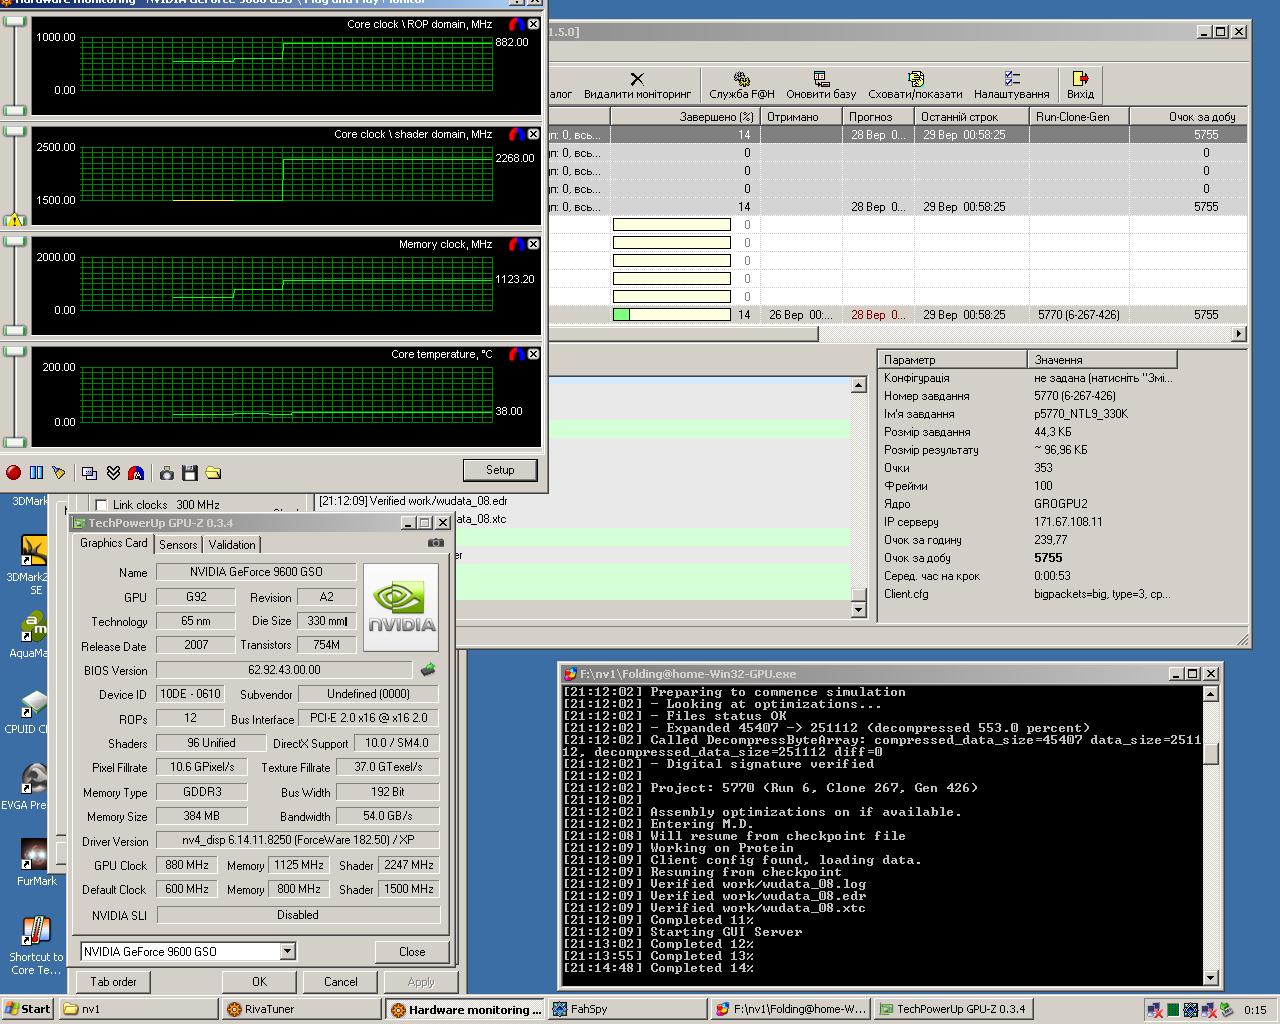Switch to the nv1 folder taskbar item

(x=138, y=1009)
